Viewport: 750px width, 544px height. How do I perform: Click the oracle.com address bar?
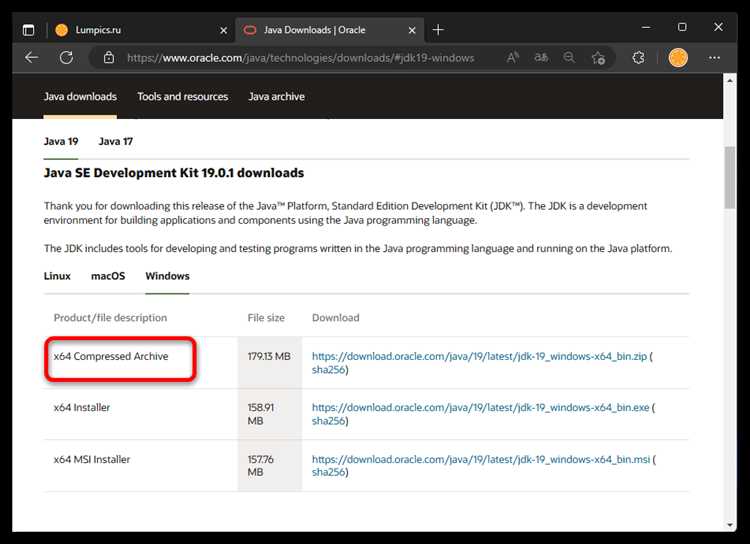tap(300, 58)
